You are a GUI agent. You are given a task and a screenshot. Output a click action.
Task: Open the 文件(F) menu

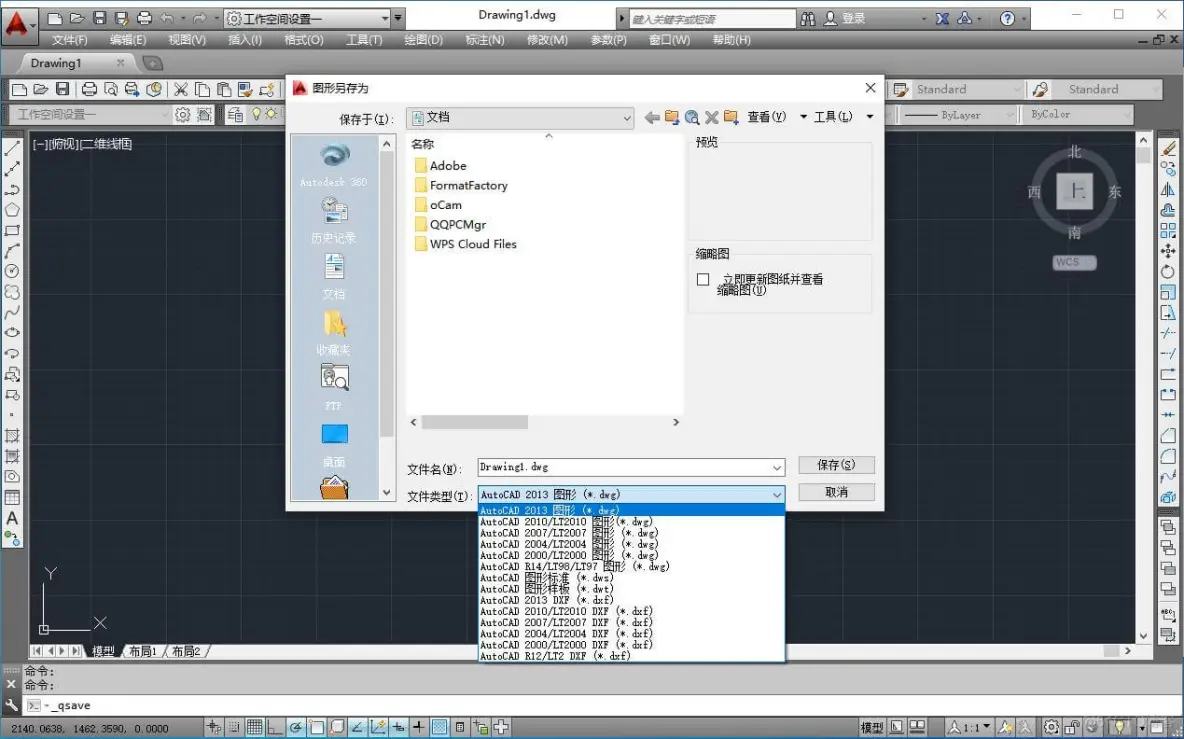coord(69,40)
